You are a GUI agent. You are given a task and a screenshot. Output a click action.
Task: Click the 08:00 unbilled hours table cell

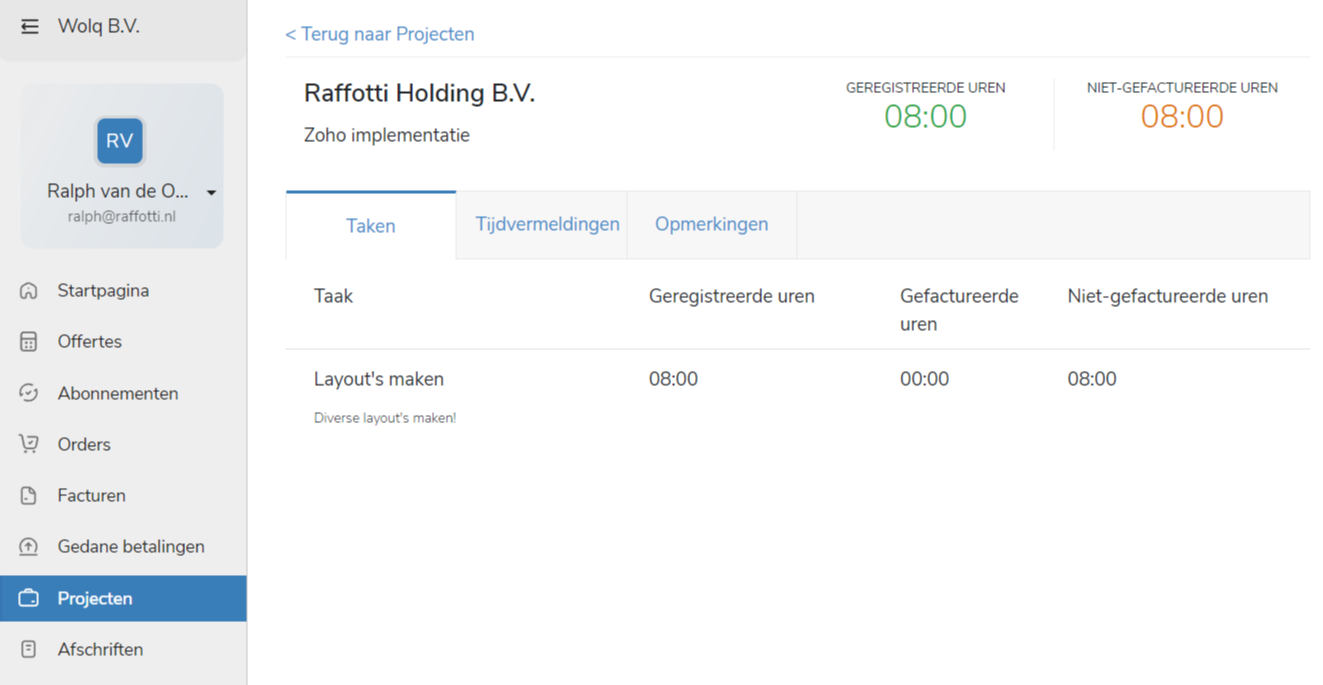[1092, 379]
